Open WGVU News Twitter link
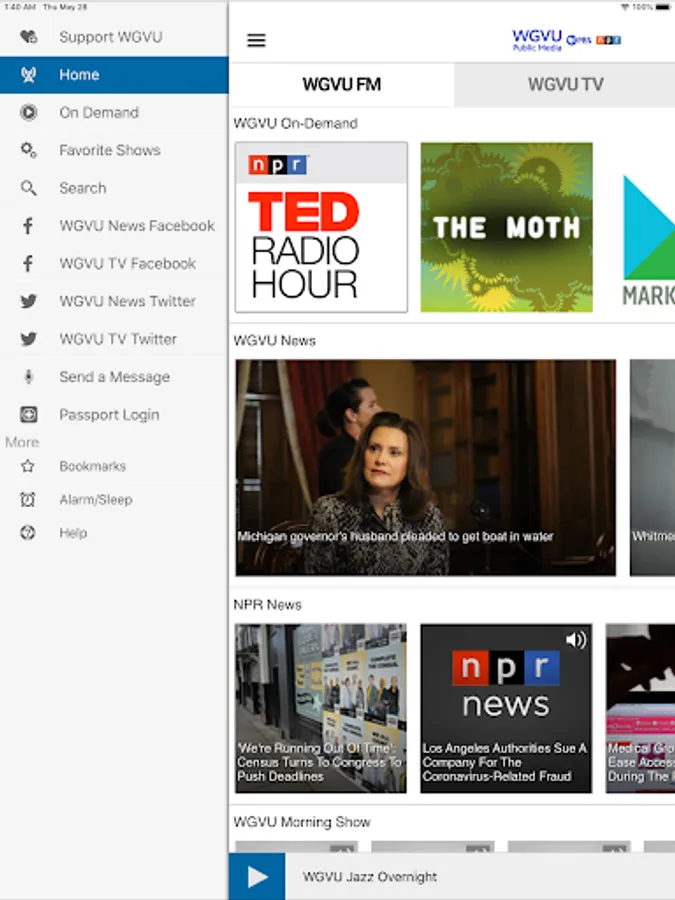 coord(114,301)
